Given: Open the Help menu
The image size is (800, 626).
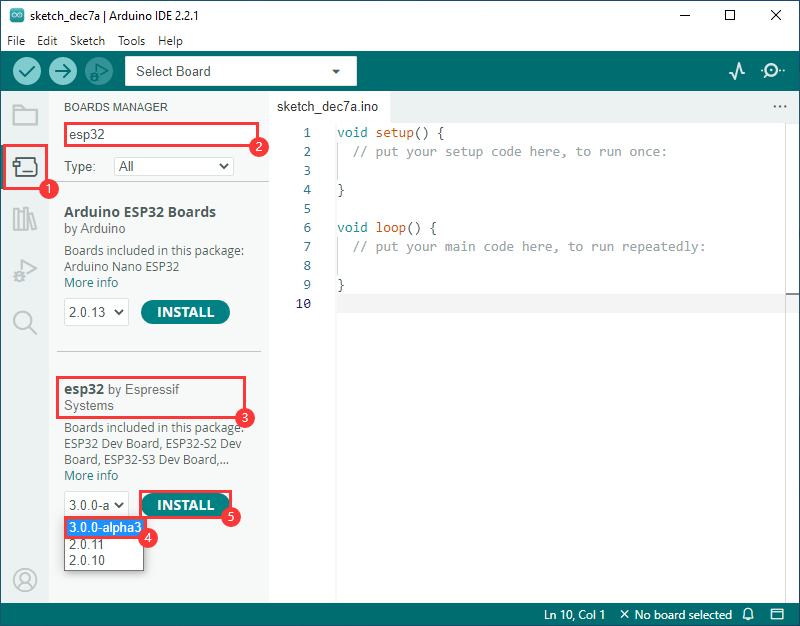Looking at the screenshot, I should coord(170,41).
